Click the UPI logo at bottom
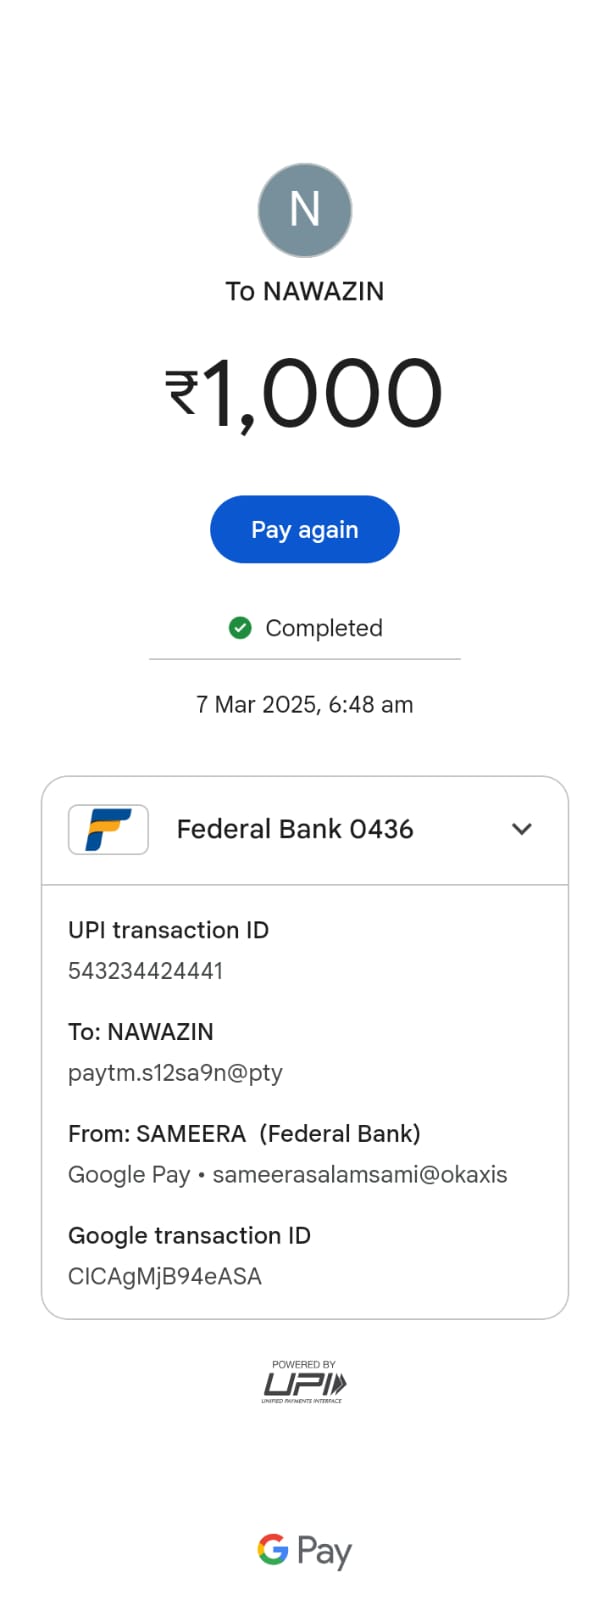The width and height of the screenshot is (610, 1600). (x=304, y=1383)
